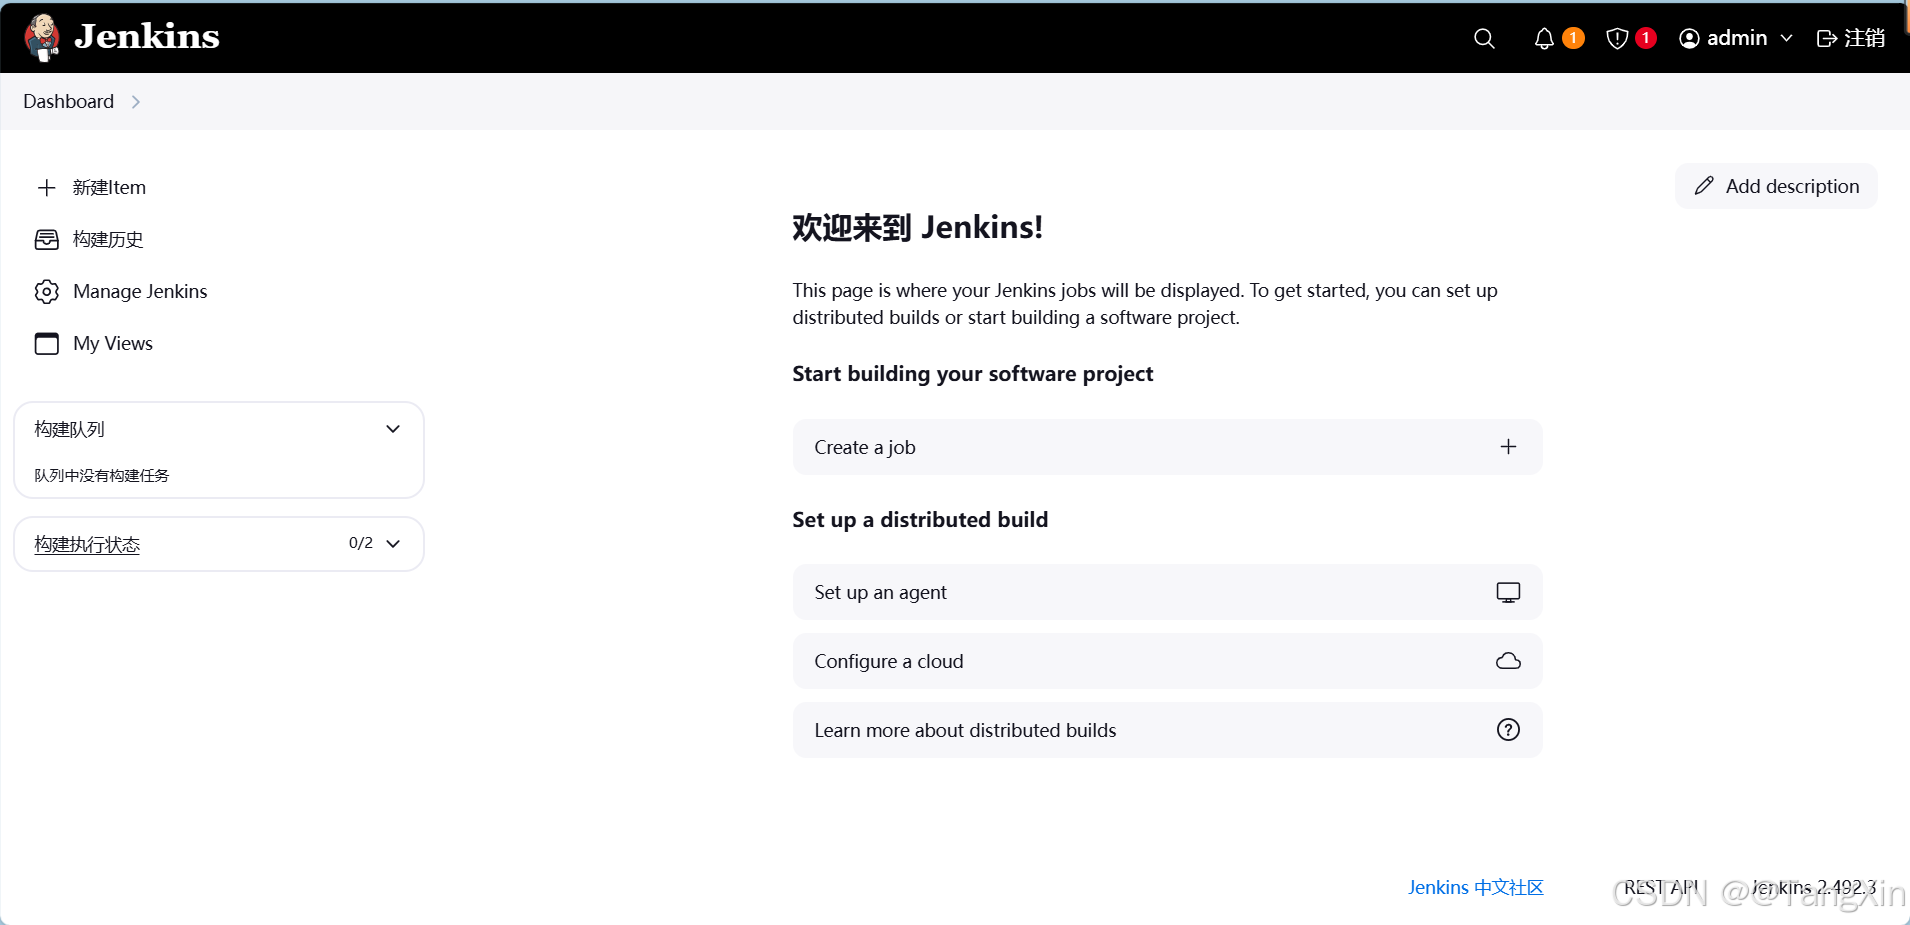Open the search magnifier icon
Image resolution: width=1910 pixels, height=925 pixels.
tap(1484, 38)
